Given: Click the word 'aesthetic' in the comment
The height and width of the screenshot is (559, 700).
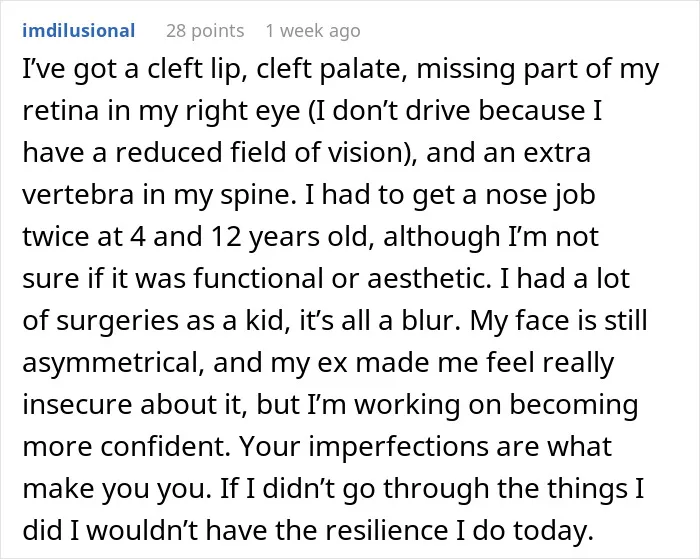Looking at the screenshot, I should click(x=425, y=279).
